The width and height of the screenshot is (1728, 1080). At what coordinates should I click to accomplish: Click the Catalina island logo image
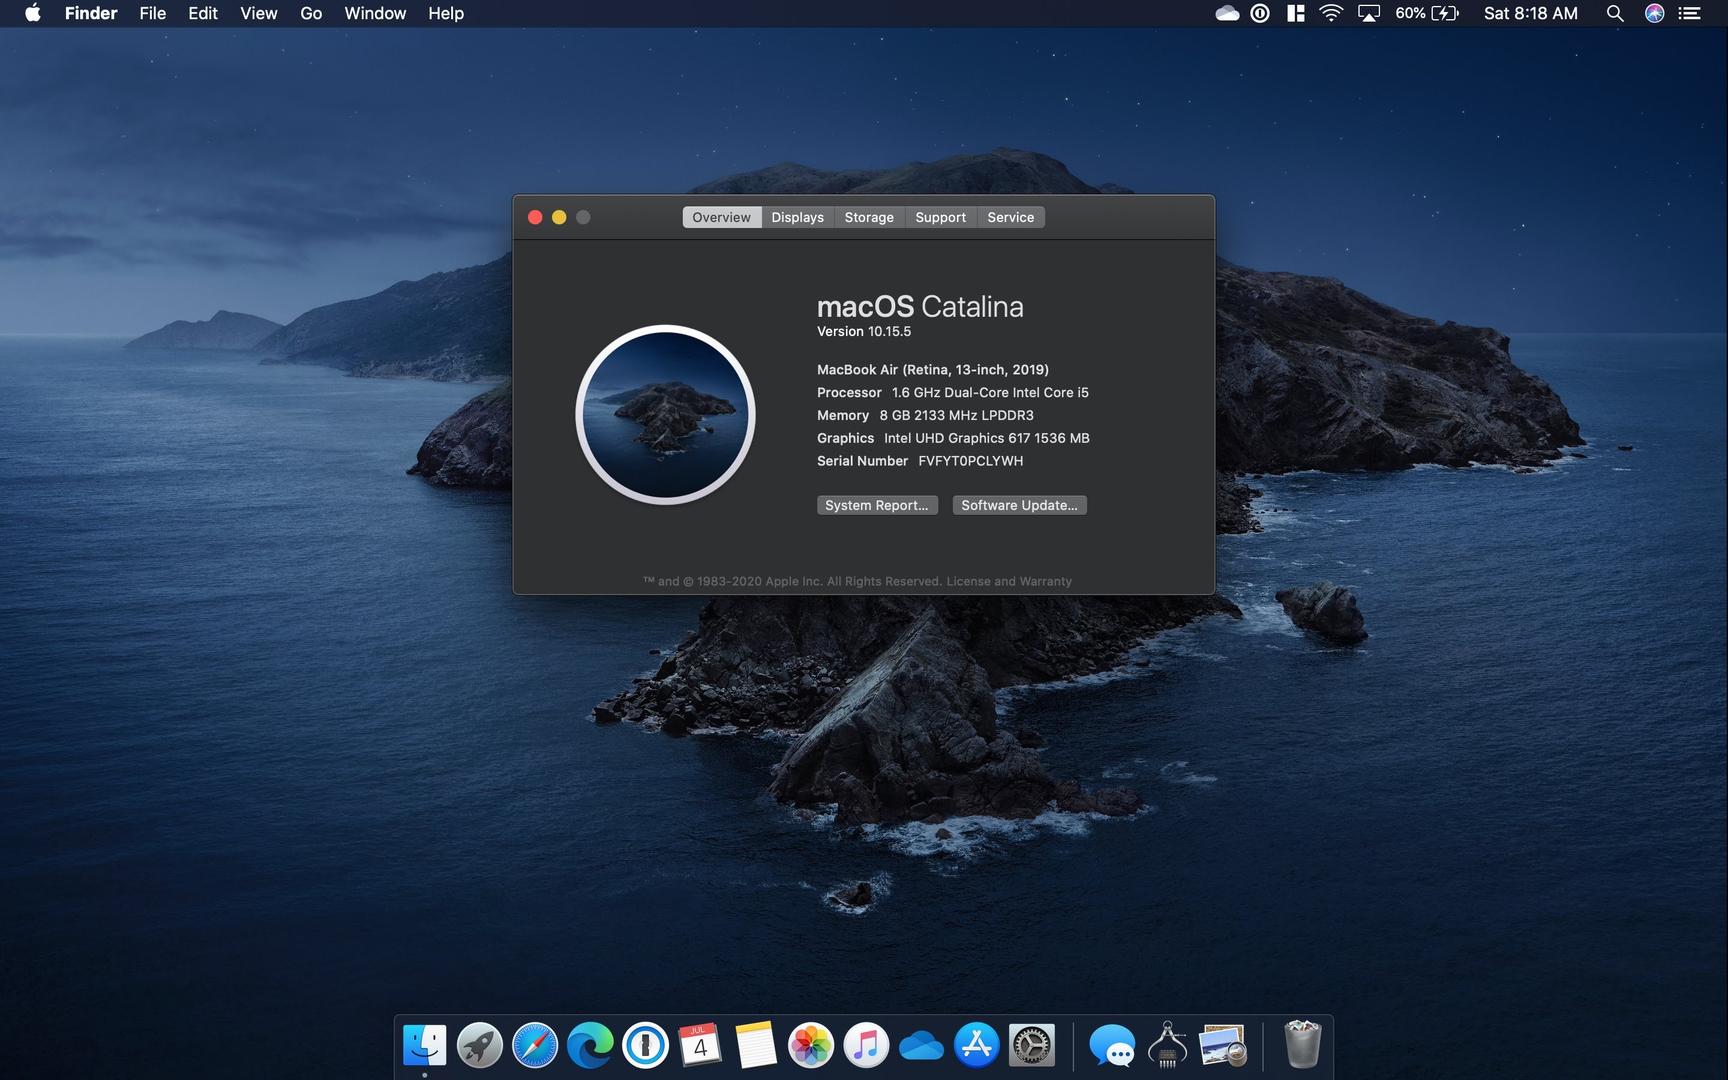[x=665, y=414]
